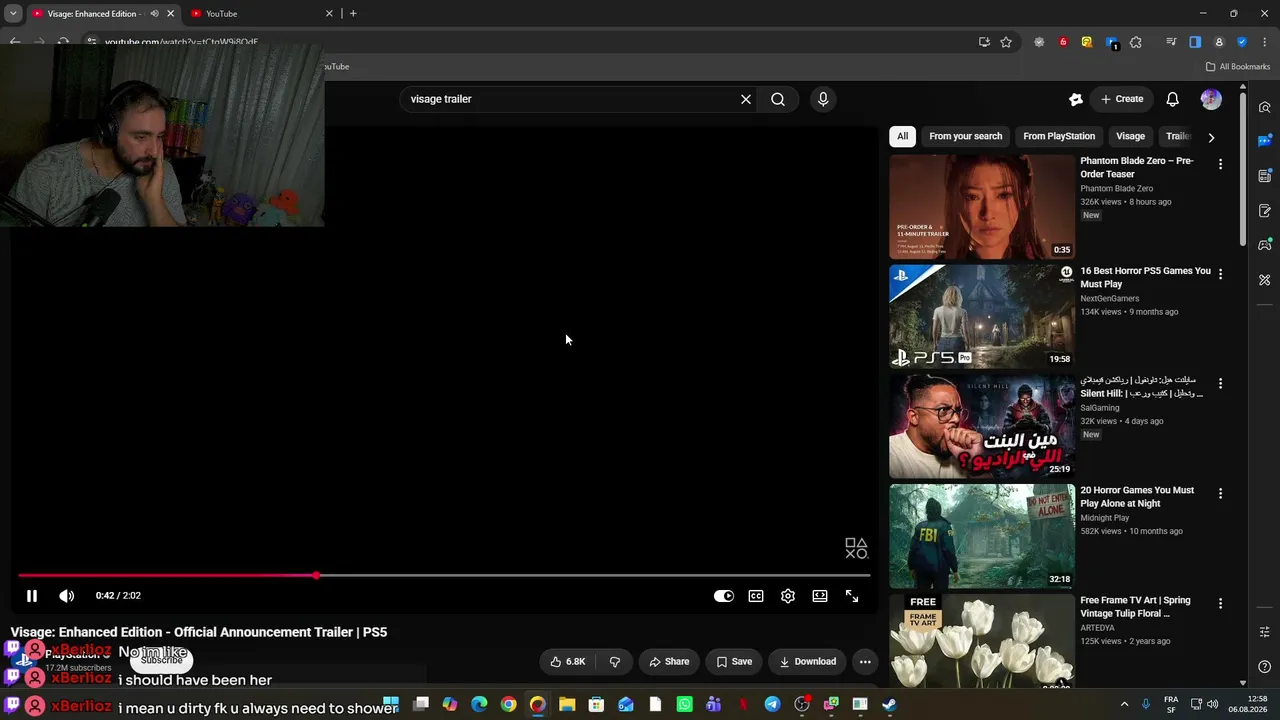Image resolution: width=1280 pixels, height=720 pixels.
Task: Click the icon left of Create
Action: [x=1076, y=99]
